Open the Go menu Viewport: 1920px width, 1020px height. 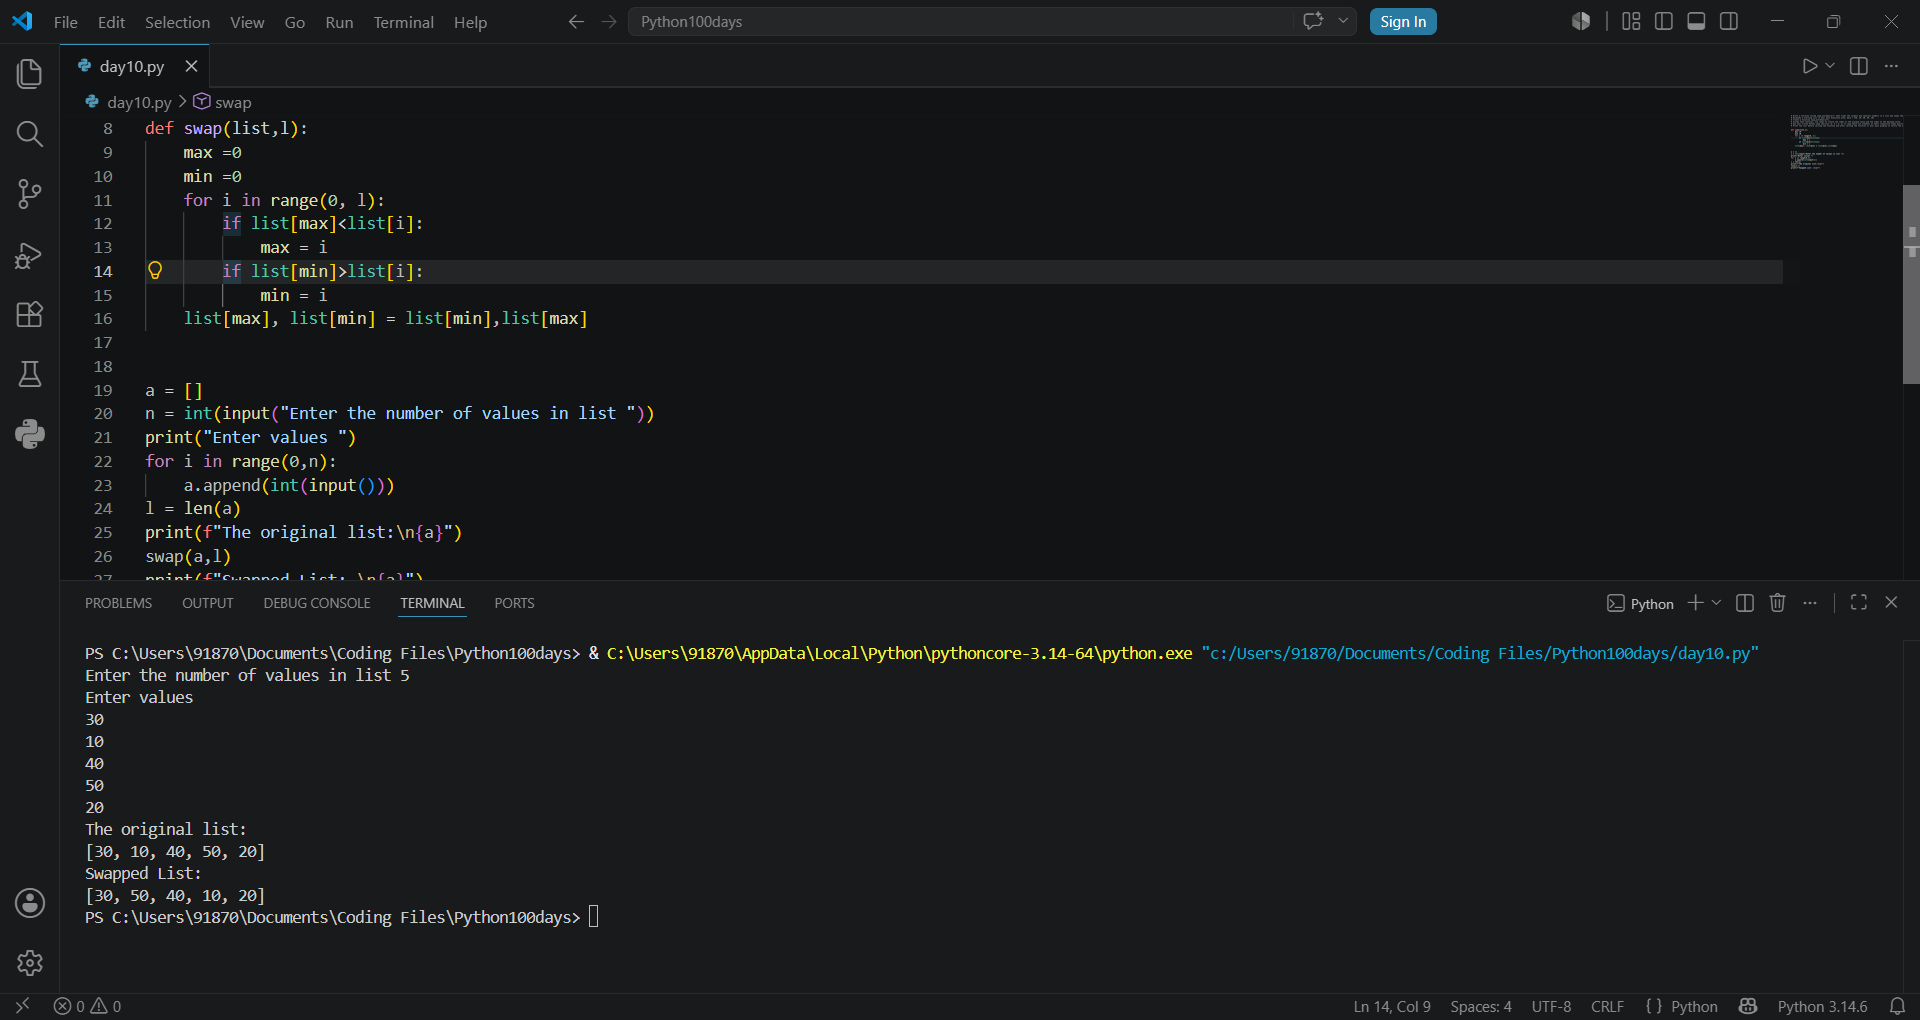(294, 22)
